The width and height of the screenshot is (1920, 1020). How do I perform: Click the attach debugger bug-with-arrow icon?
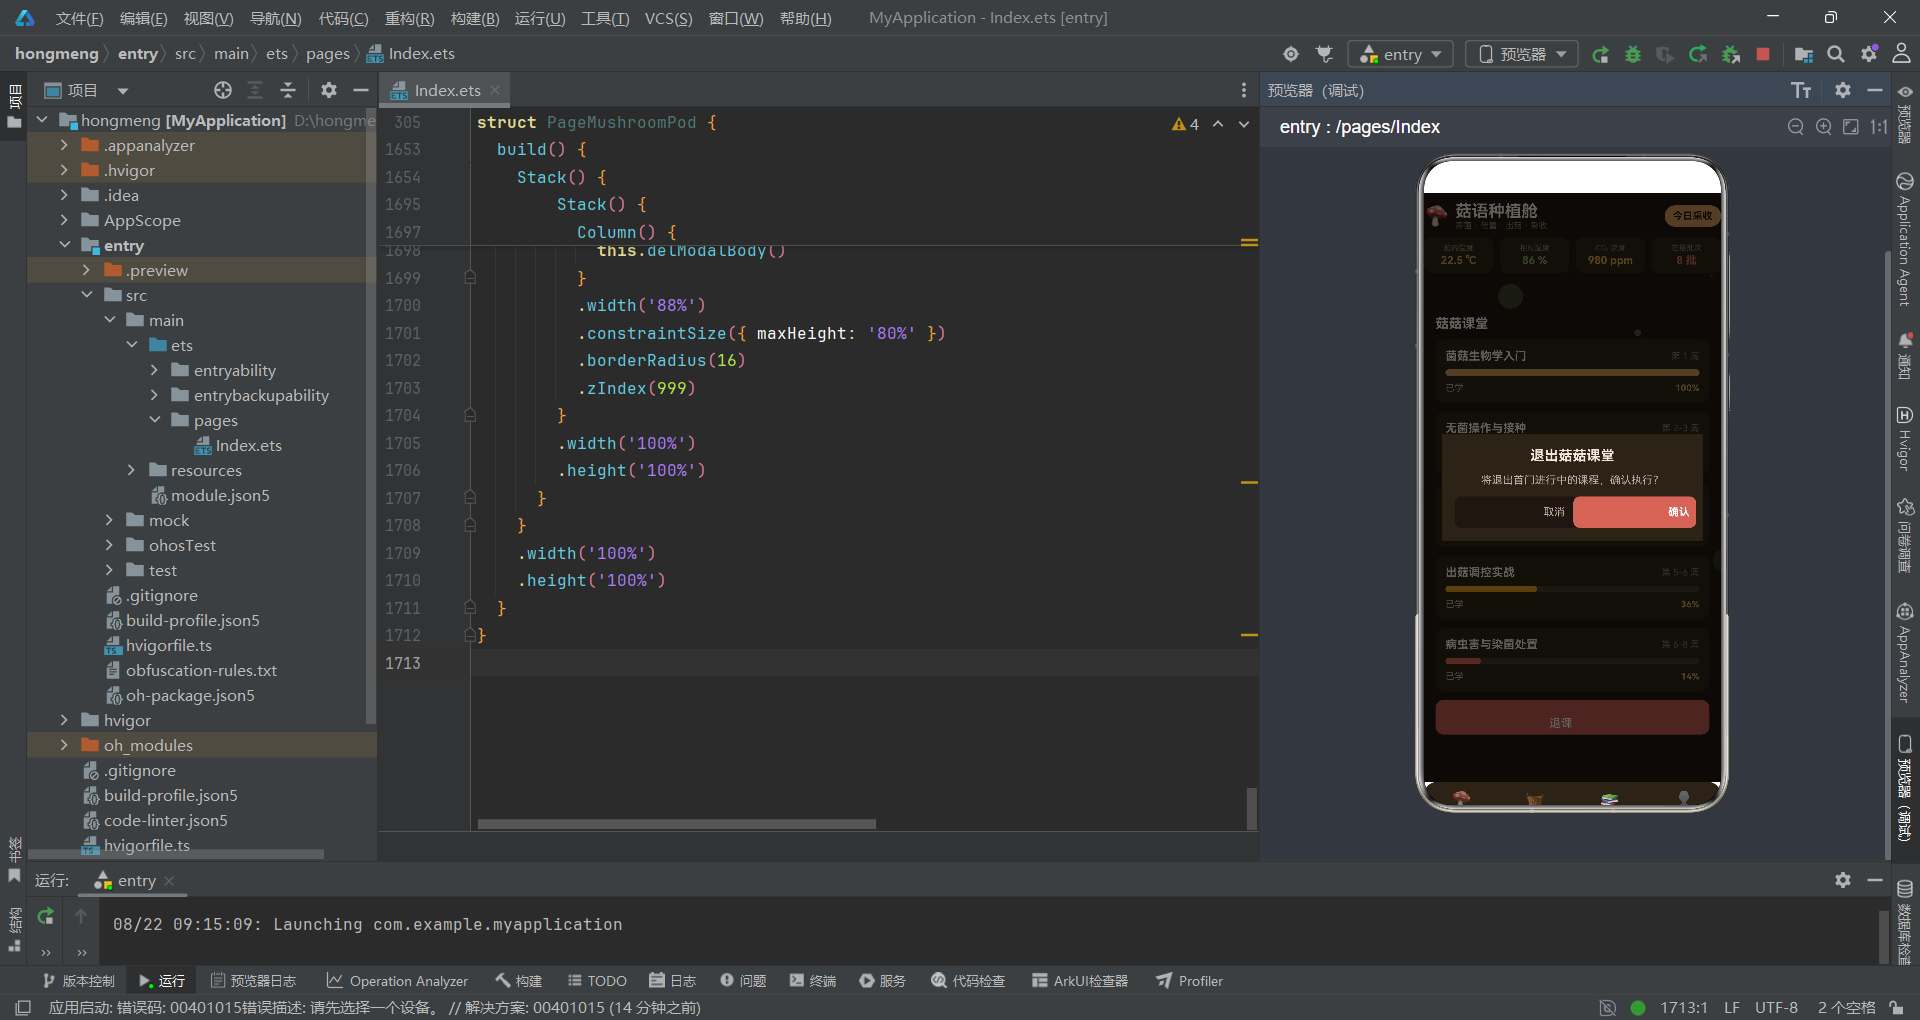coord(1731,55)
